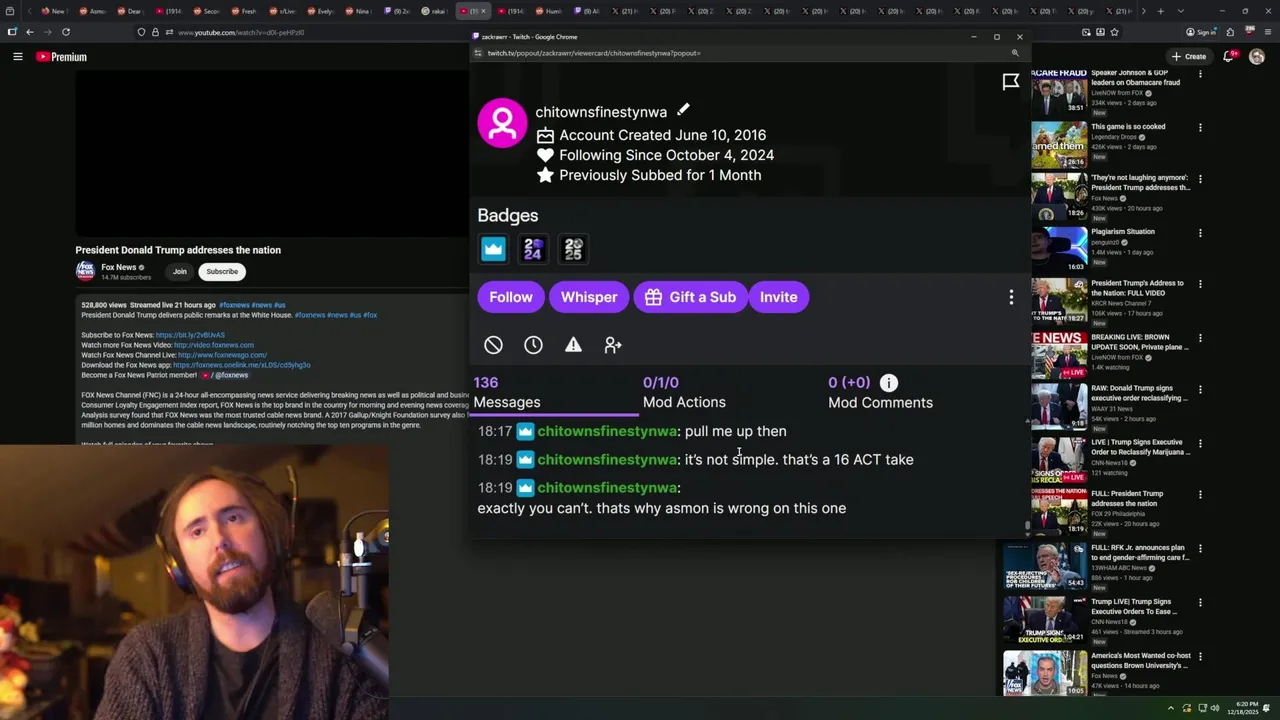Open the three-dot menu in viewer card
The width and height of the screenshot is (1280, 720).
[x=1011, y=297]
